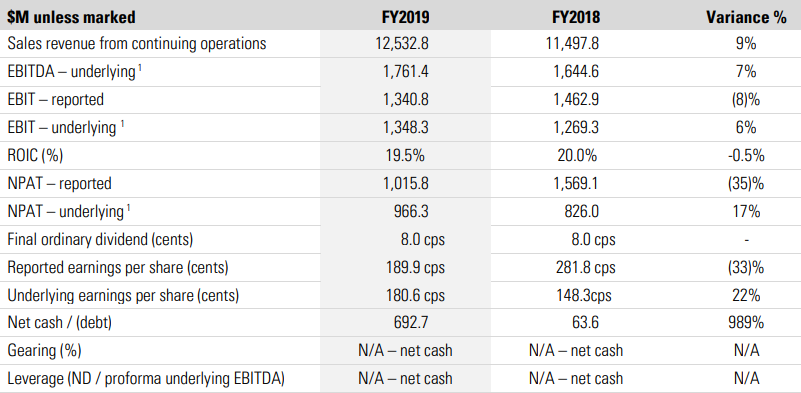Click the Net cash / (debt) label
801x393 pixels.
click(59, 323)
